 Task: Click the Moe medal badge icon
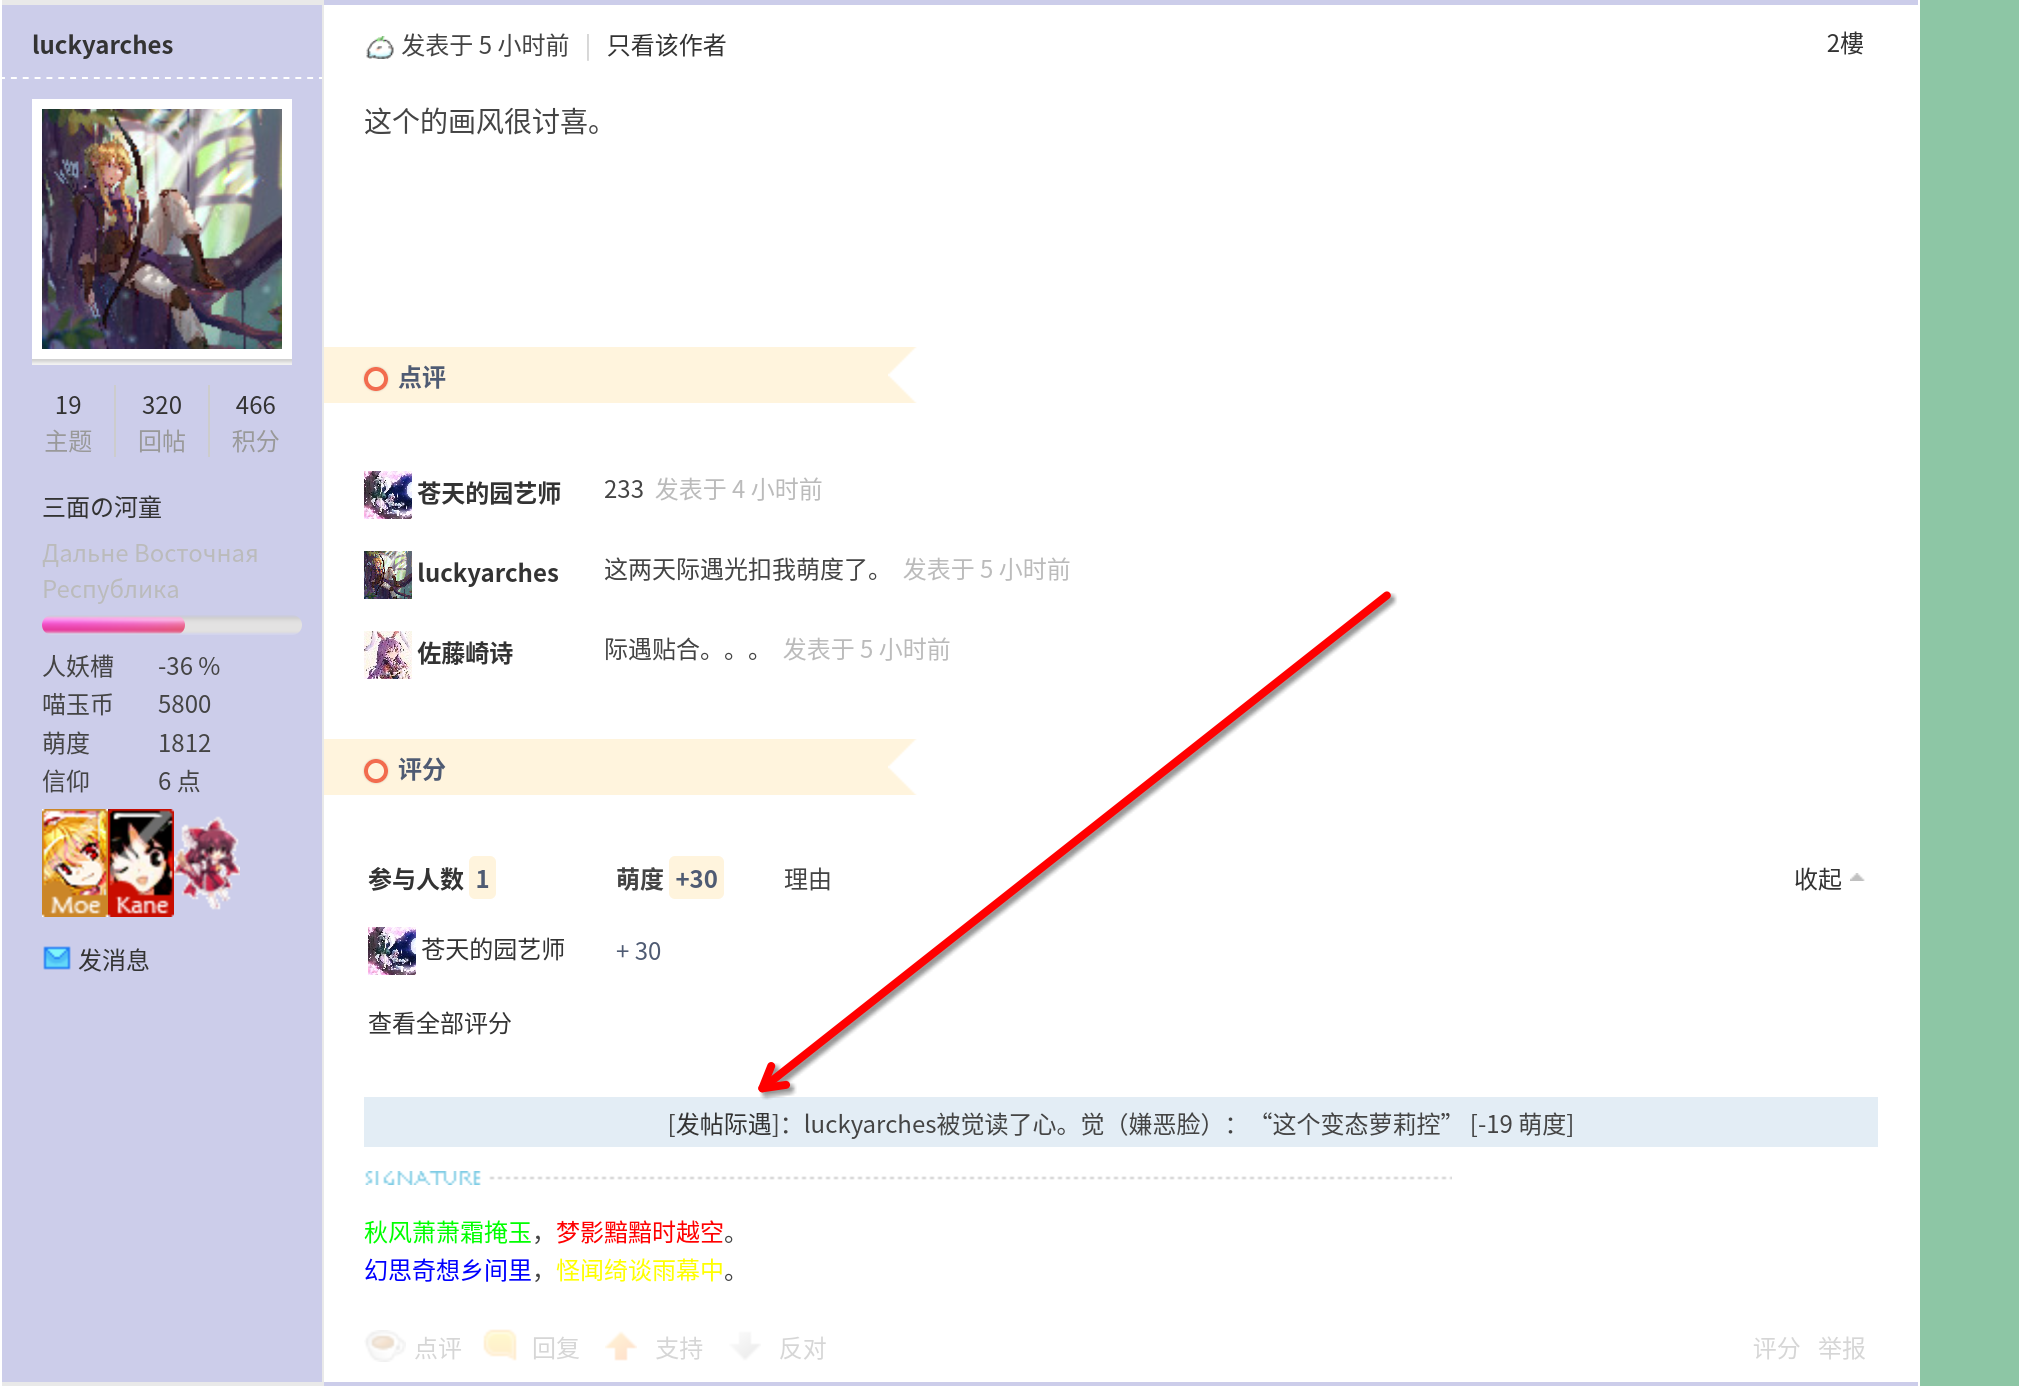[x=74, y=863]
